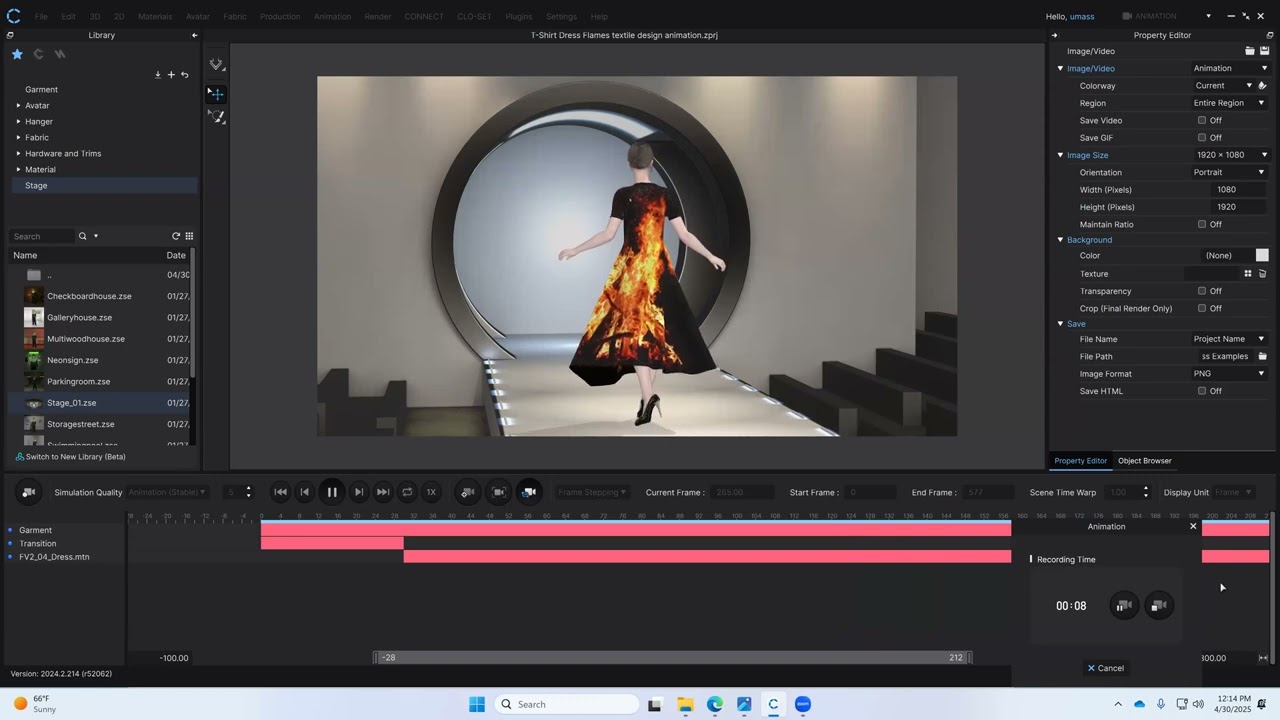Step to the next frame
This screenshot has width=1280, height=720.
point(359,492)
